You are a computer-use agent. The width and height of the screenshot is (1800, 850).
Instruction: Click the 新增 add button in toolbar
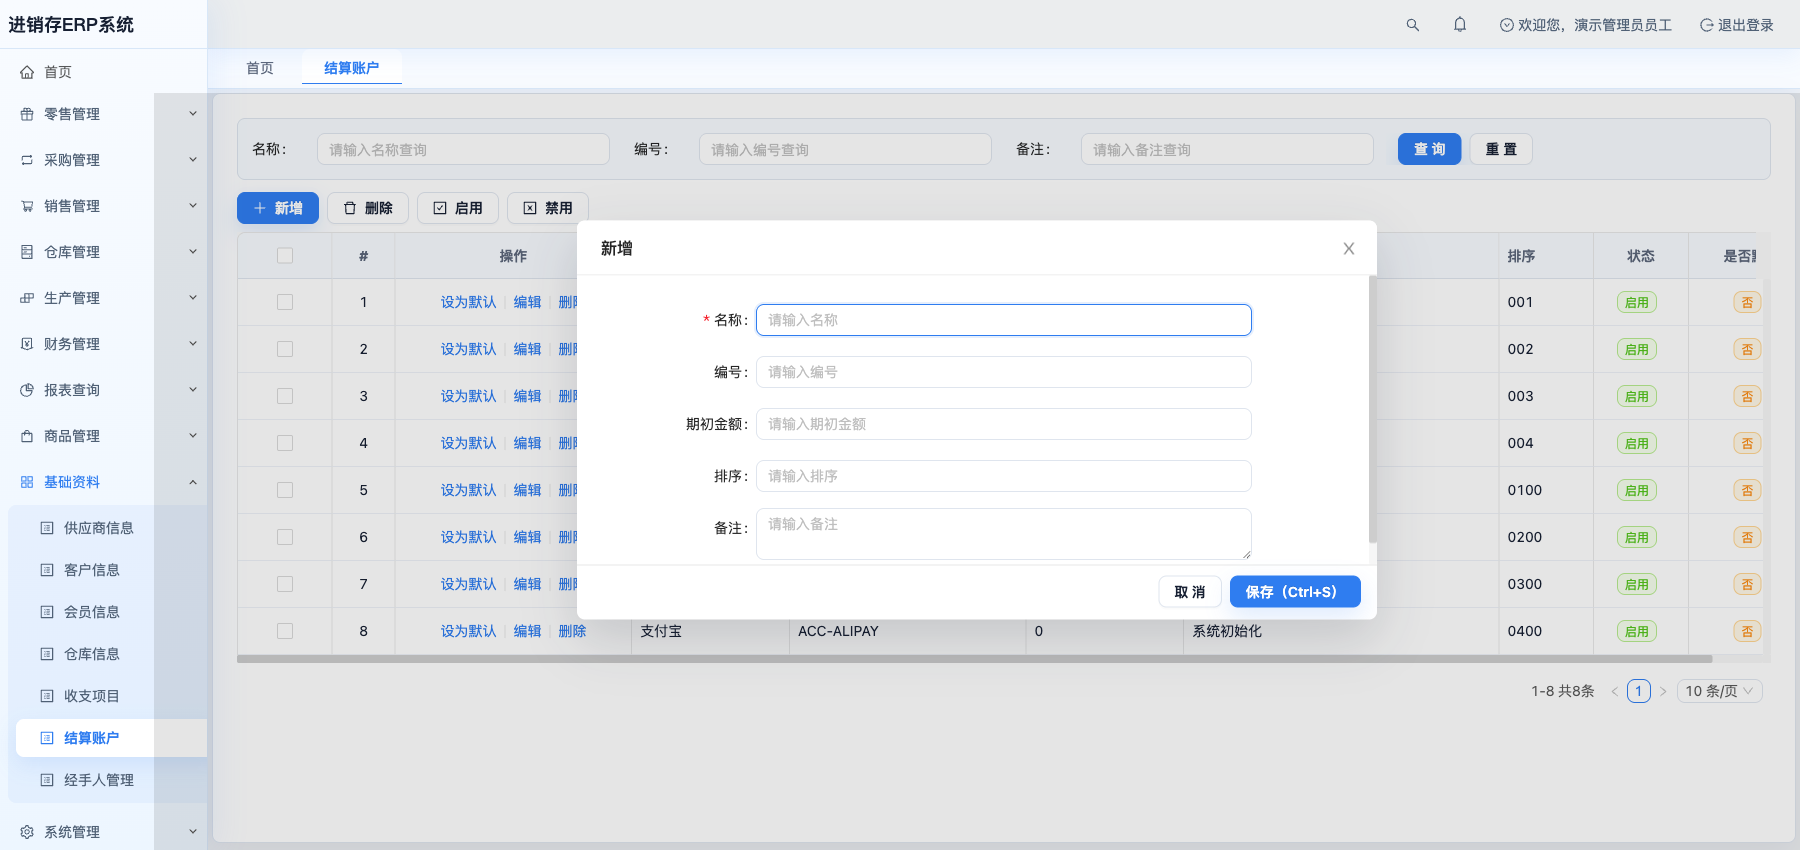tap(278, 208)
